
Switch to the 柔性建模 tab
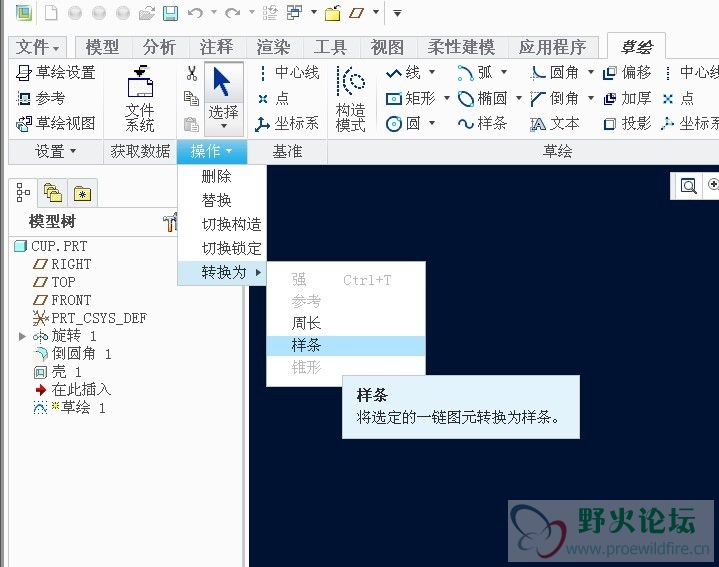tap(461, 47)
